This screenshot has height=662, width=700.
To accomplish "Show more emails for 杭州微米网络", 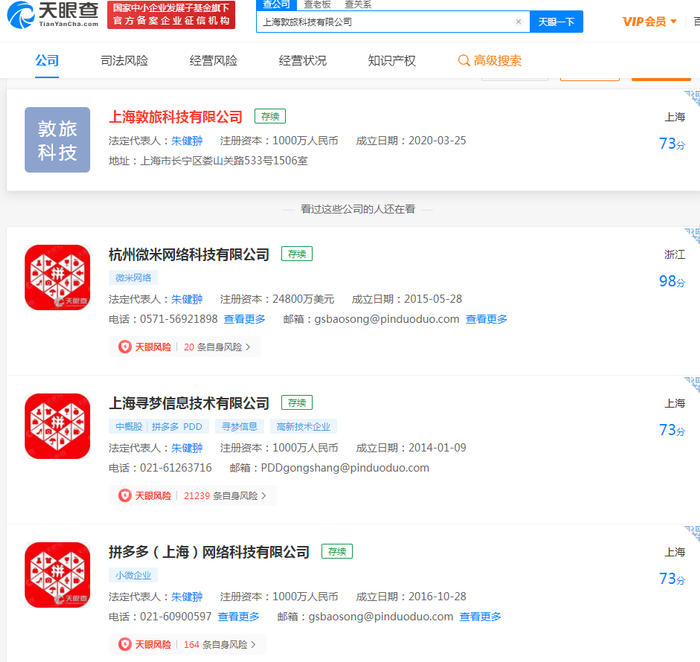I will tap(486, 319).
